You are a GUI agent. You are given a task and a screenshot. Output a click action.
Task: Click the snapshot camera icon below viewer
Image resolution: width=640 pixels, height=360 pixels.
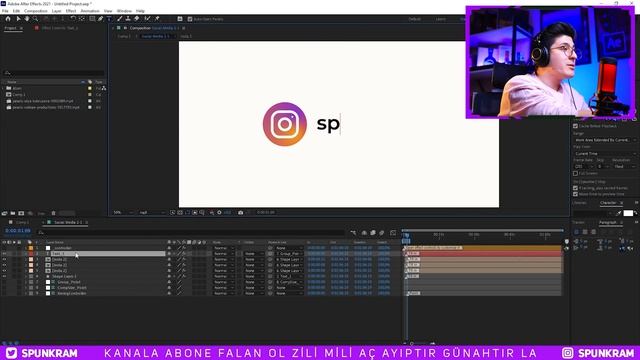[240, 213]
